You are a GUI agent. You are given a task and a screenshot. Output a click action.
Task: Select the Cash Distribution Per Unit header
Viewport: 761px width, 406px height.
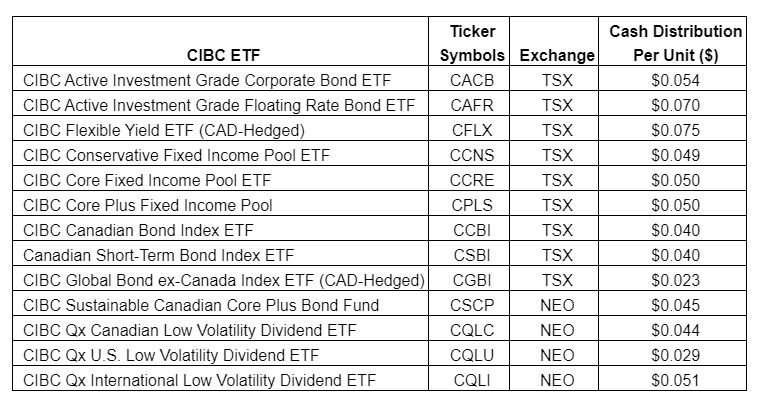pos(675,43)
